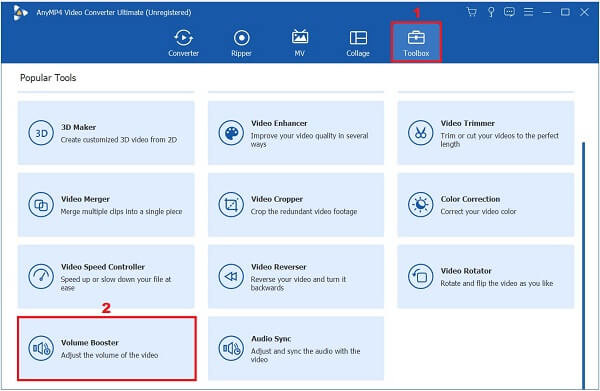The height and width of the screenshot is (391, 600).
Task: Click "Create customized 3D video from 2D" text
Action: pyautogui.click(x=119, y=140)
